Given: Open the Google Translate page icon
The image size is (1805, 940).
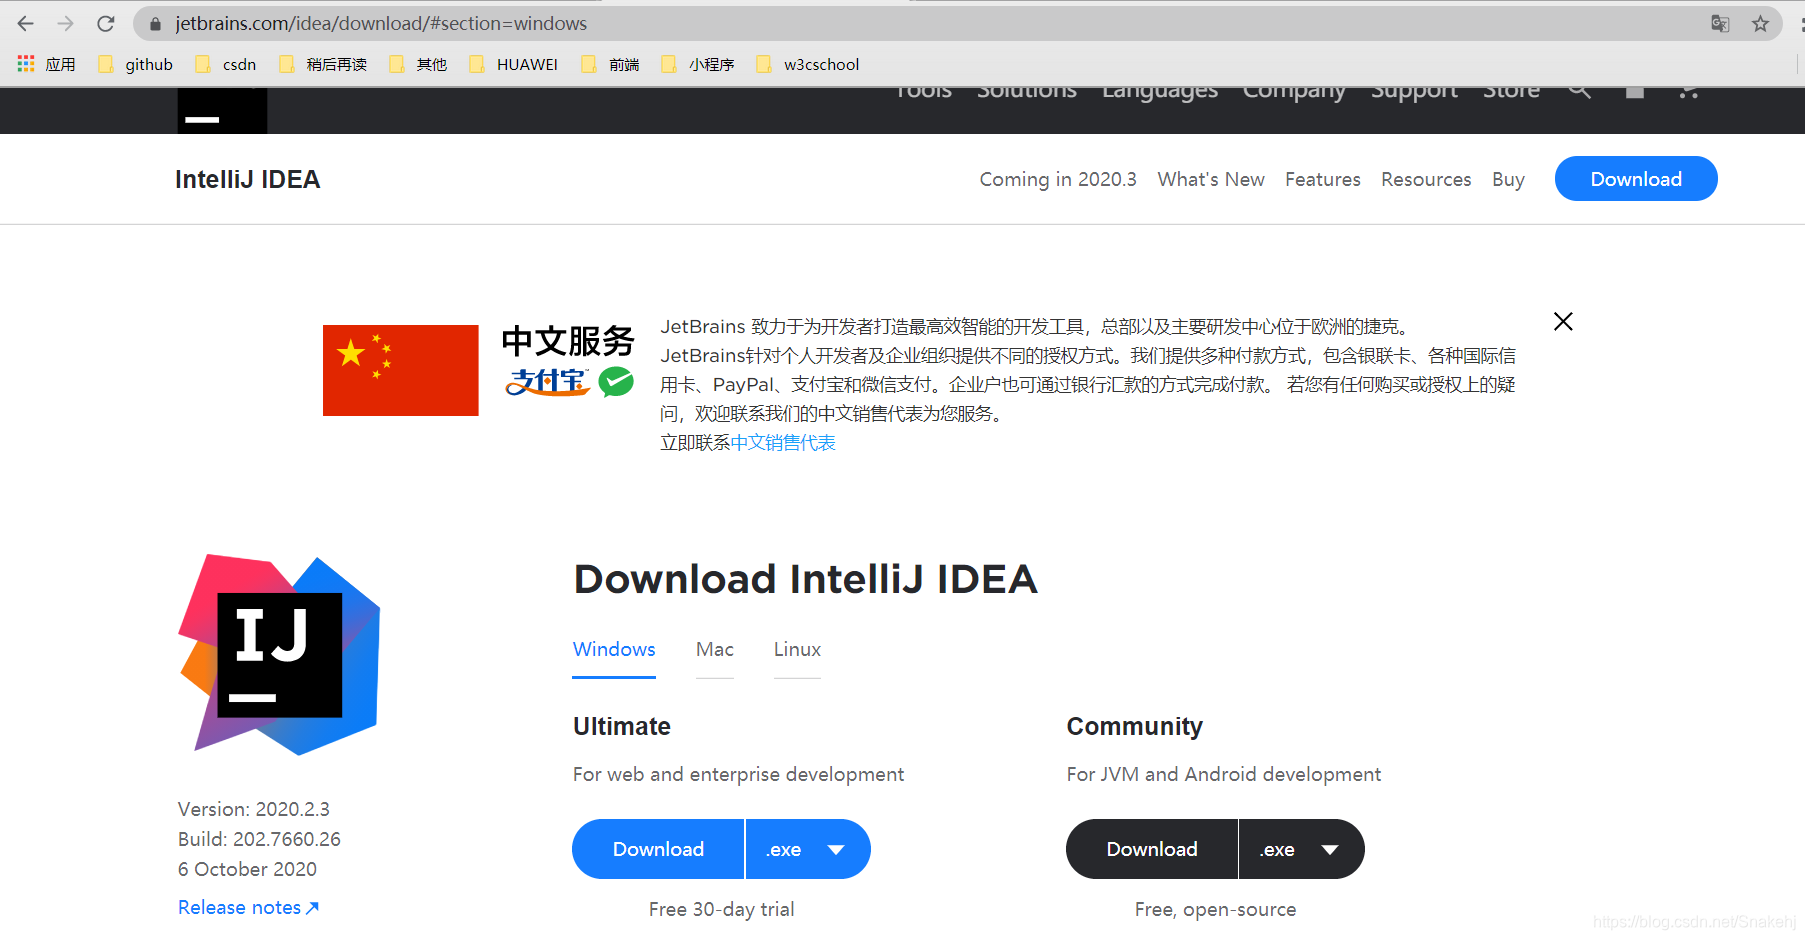Looking at the screenshot, I should point(1720,23).
